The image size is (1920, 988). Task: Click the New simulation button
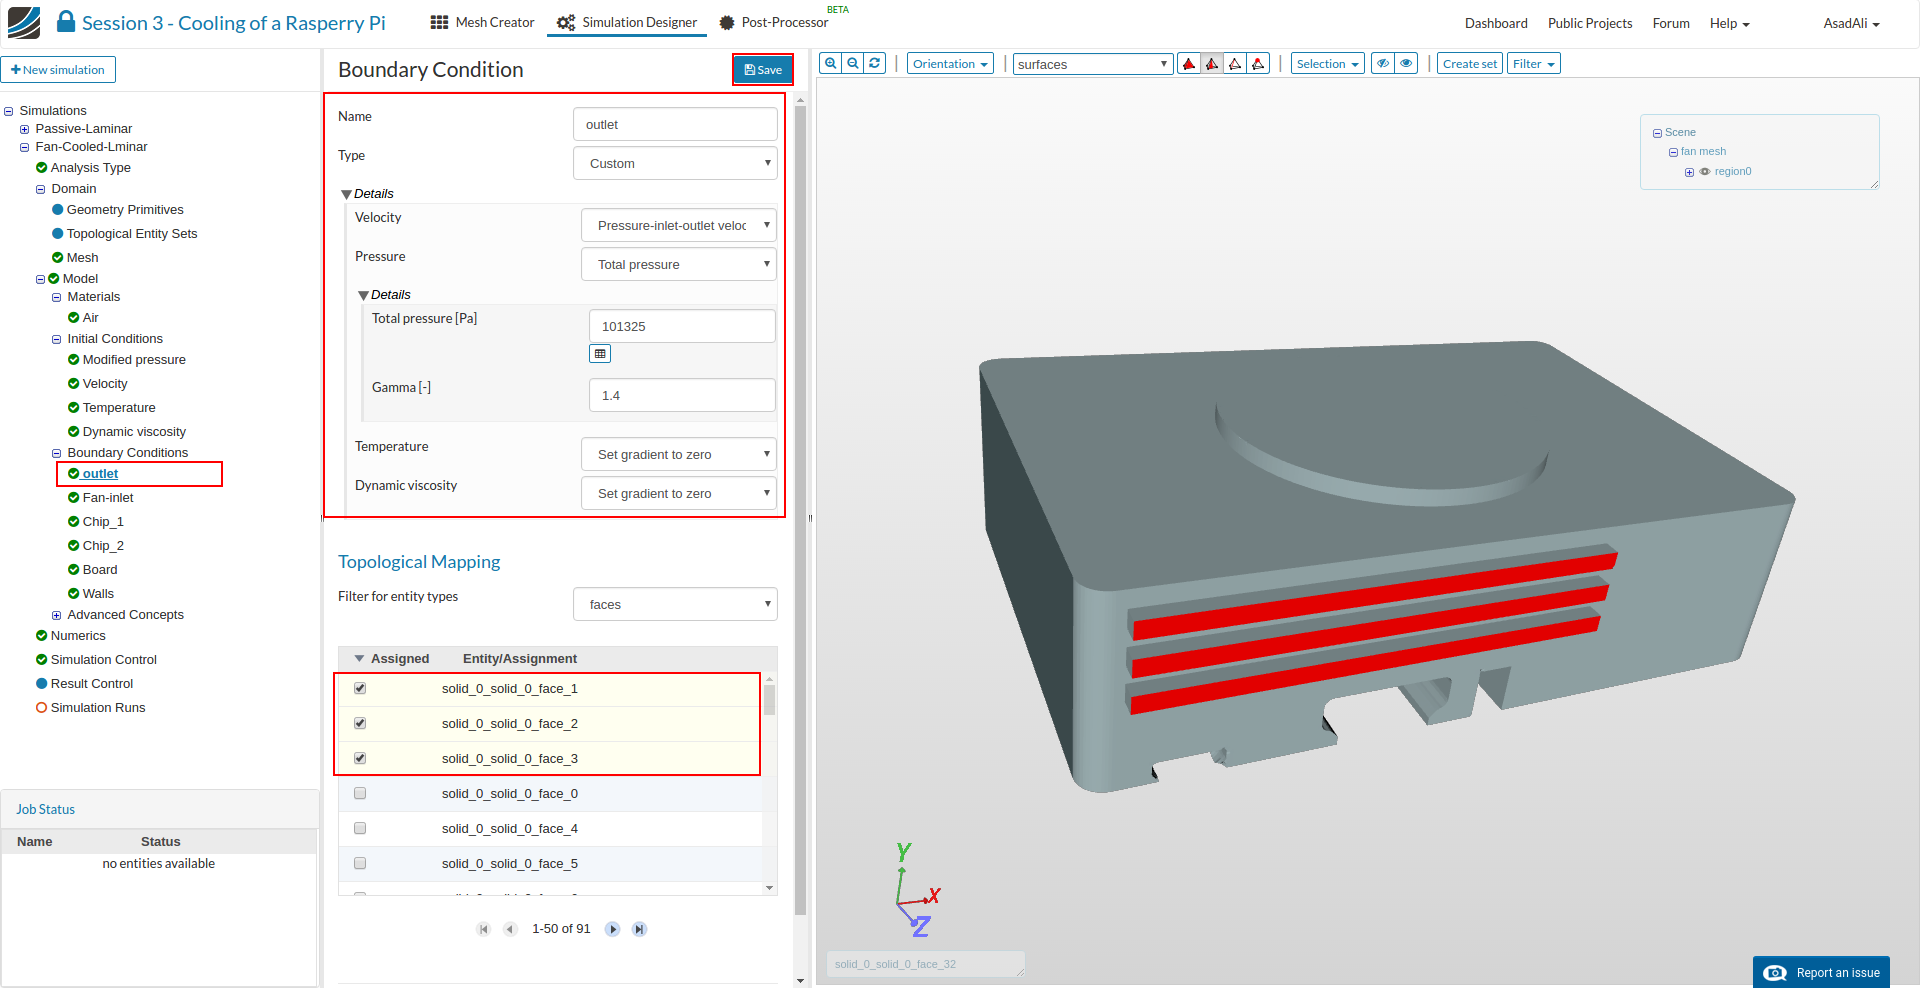(58, 70)
